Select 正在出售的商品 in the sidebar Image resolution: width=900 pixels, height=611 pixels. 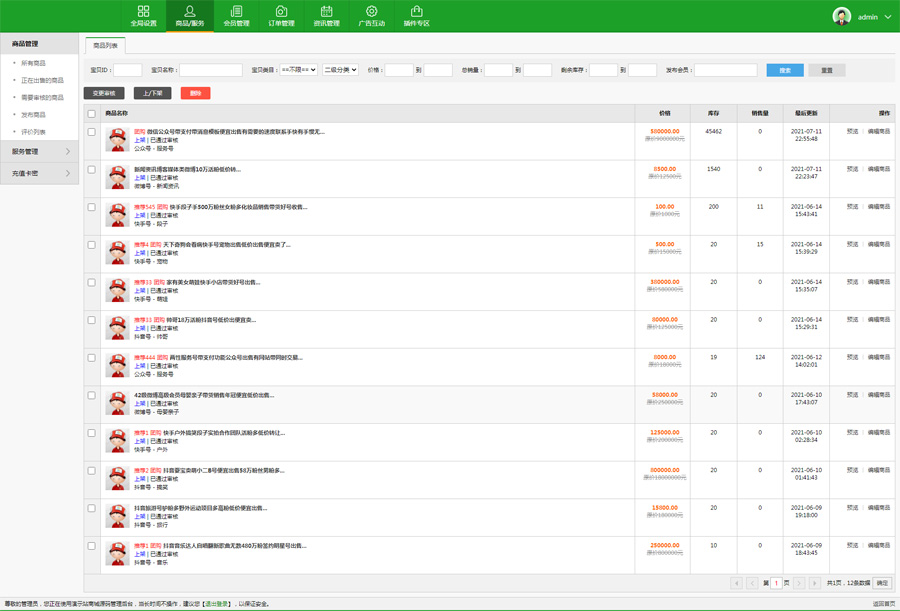tap(42, 81)
